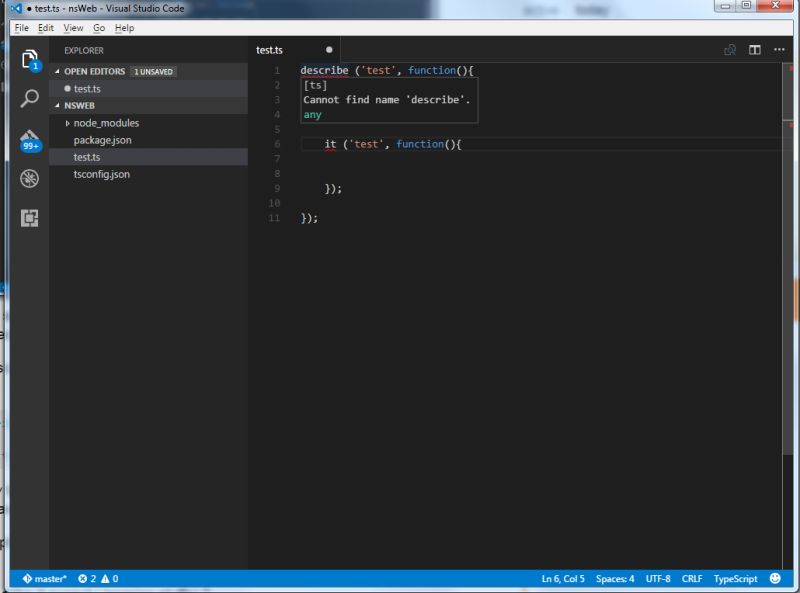Change the language mode from TypeScript
800x593 pixels.
pos(736,578)
